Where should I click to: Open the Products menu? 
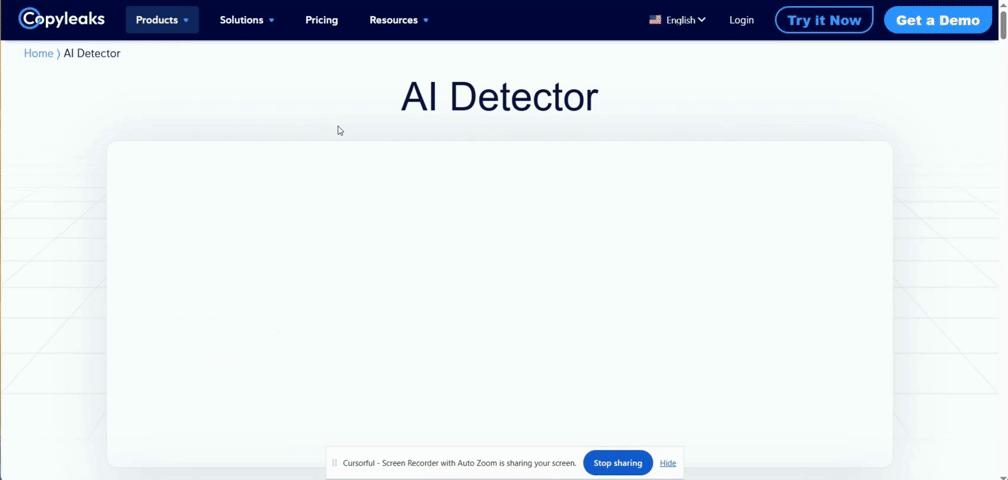click(162, 20)
